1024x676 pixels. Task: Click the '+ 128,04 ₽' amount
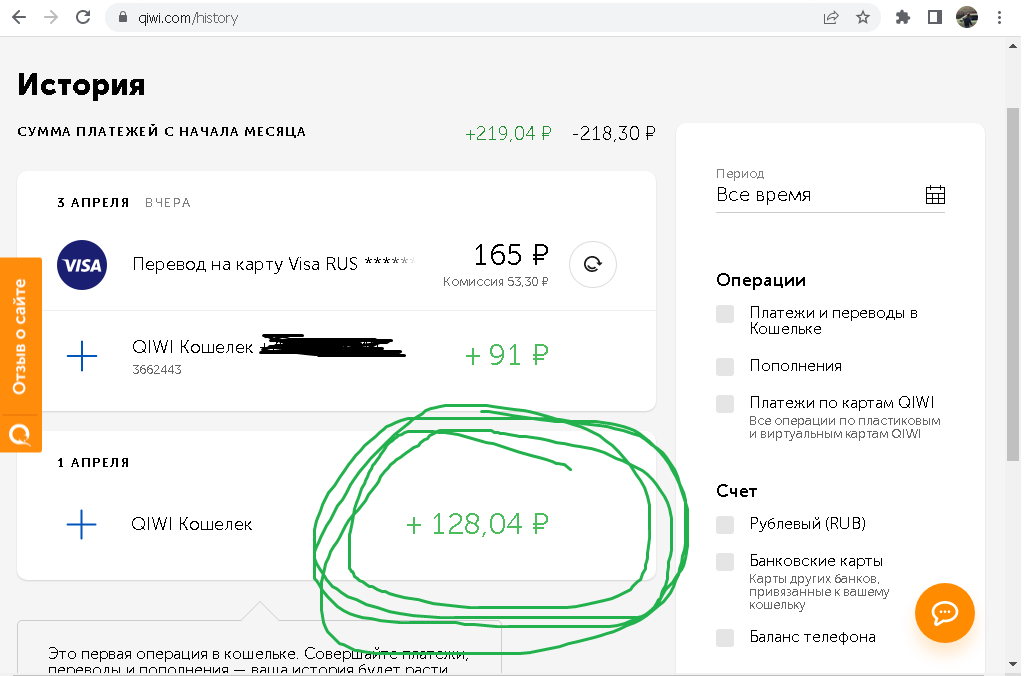[x=477, y=524]
